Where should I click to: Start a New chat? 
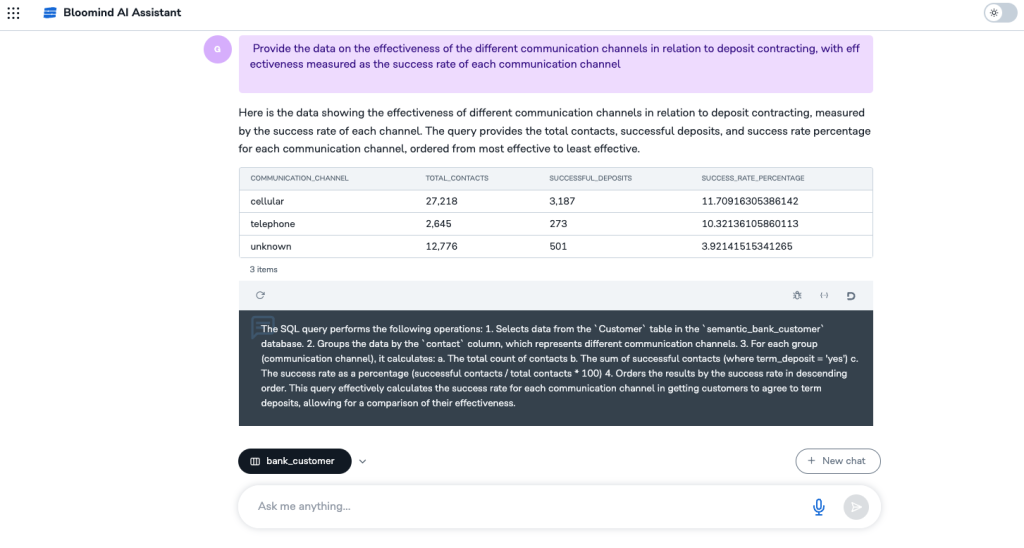point(838,461)
